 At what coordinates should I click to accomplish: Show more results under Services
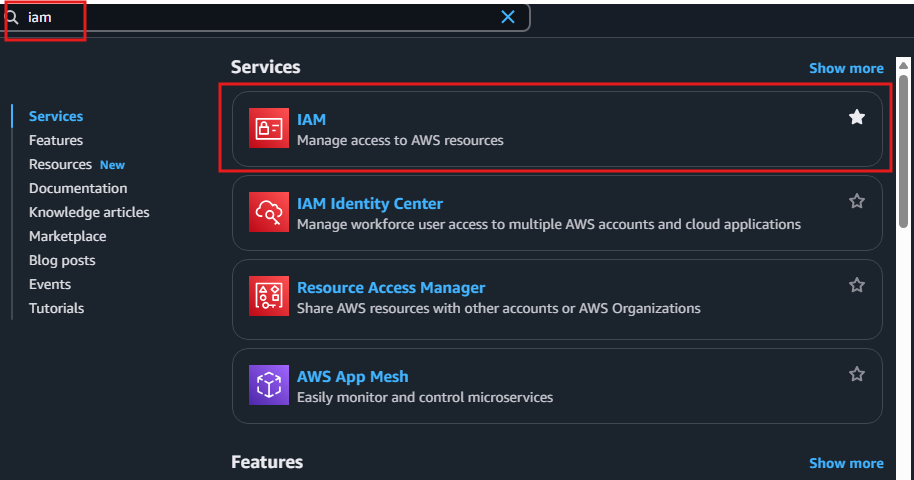(846, 68)
